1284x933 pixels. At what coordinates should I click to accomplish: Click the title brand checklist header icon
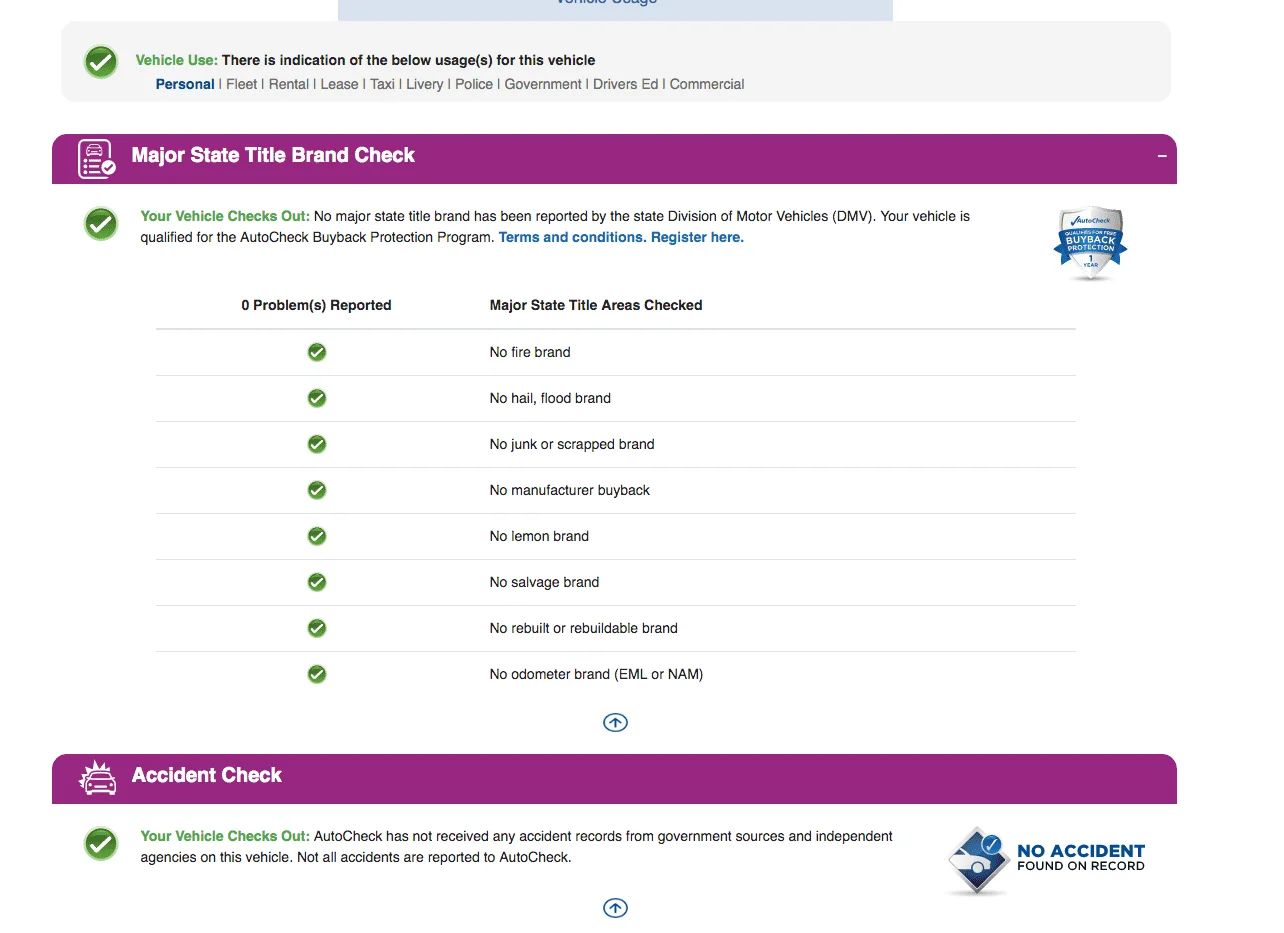click(x=97, y=159)
